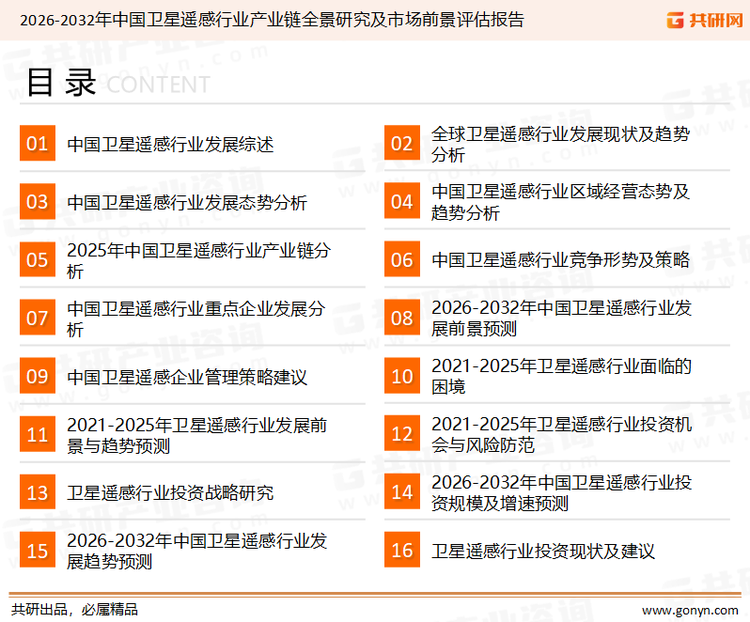
Task: Select chapter title 2021-2025年卫星遥感行业发展前景与趋势预测
Action: (x=197, y=435)
